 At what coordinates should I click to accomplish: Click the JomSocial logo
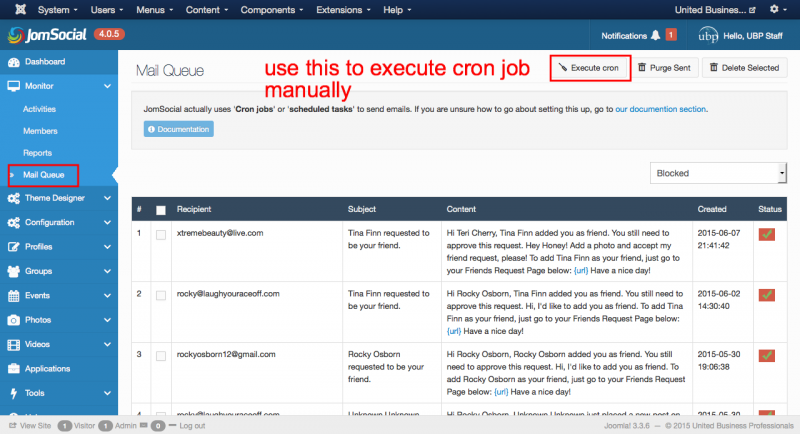click(47, 35)
